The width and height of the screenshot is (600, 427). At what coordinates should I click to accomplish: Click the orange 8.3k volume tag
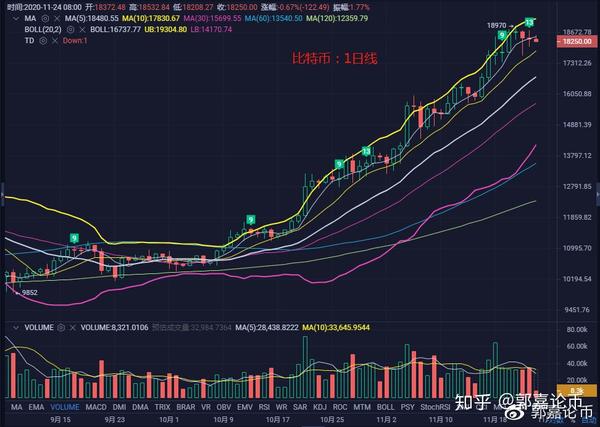point(577,390)
